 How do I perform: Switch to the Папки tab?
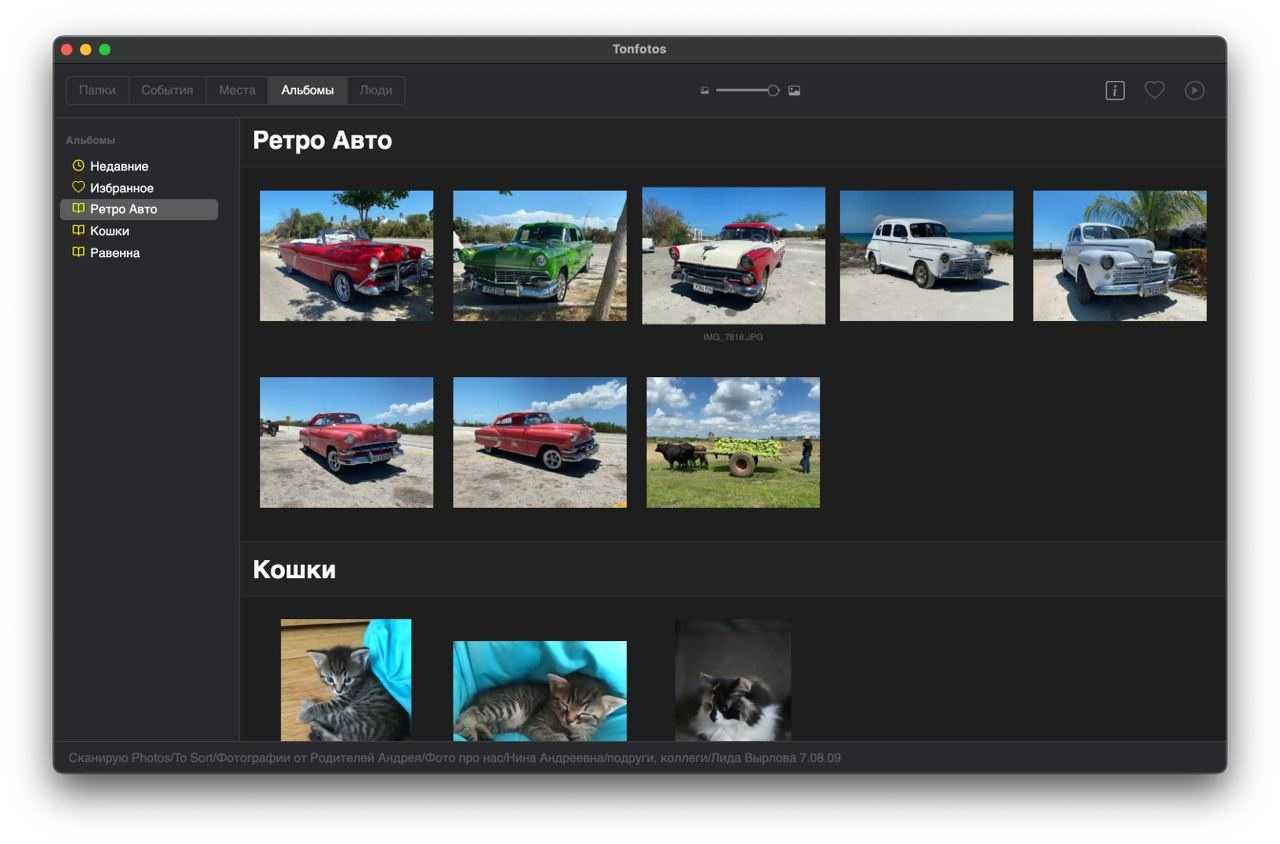(x=97, y=90)
